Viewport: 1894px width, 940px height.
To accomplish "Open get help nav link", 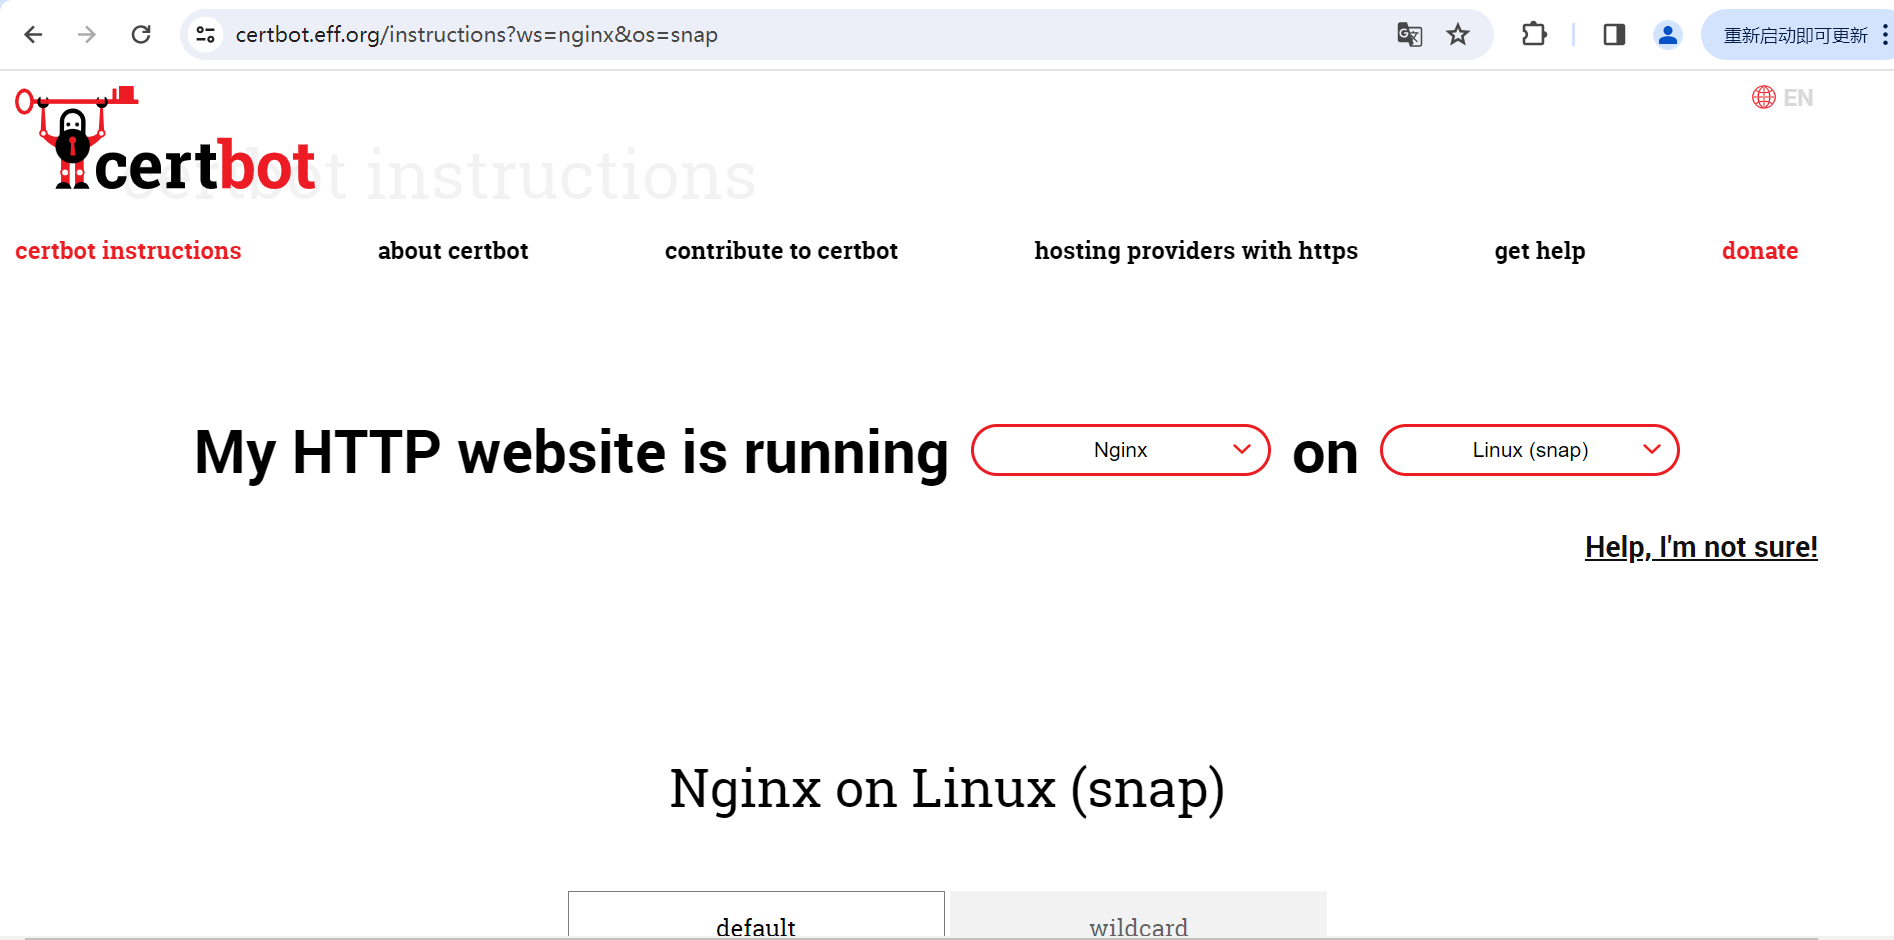I will coord(1540,251).
